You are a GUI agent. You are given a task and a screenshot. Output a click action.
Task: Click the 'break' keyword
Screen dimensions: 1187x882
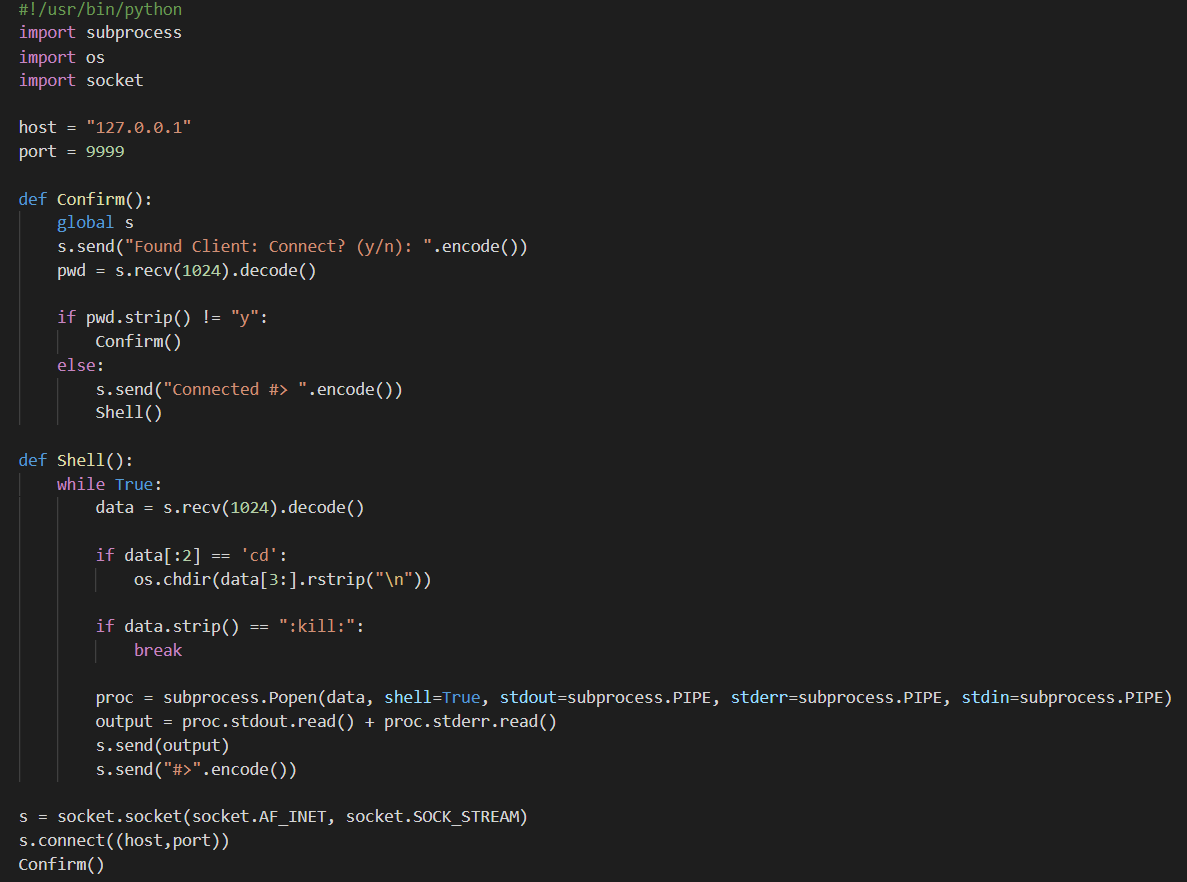click(158, 650)
